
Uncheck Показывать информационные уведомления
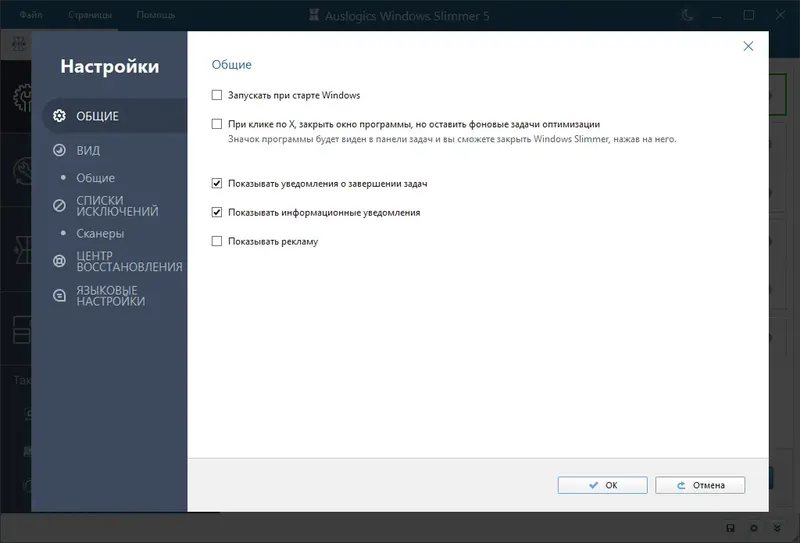(217, 212)
